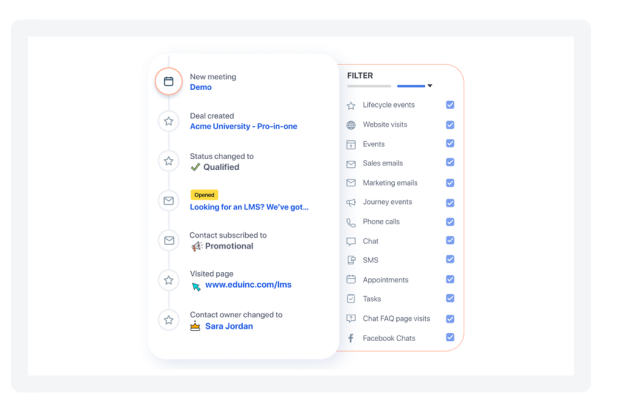
Task: Click the calendar icon beside New meeting
Action: tap(169, 81)
